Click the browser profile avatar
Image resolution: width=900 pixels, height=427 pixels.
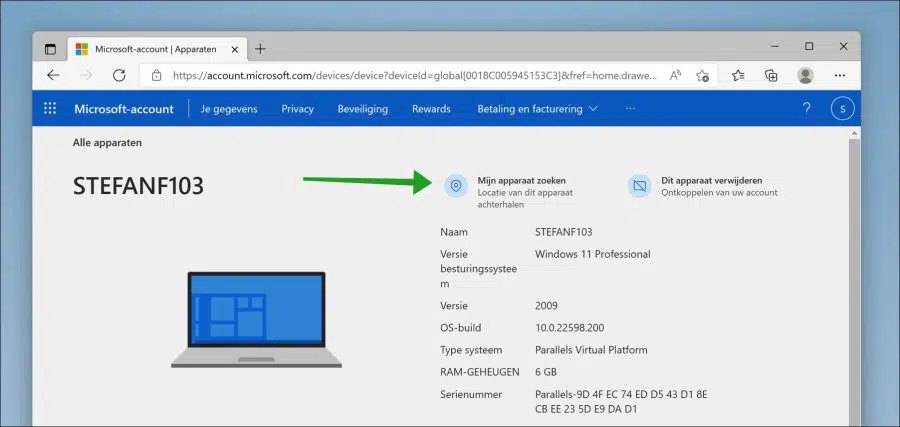coord(806,75)
